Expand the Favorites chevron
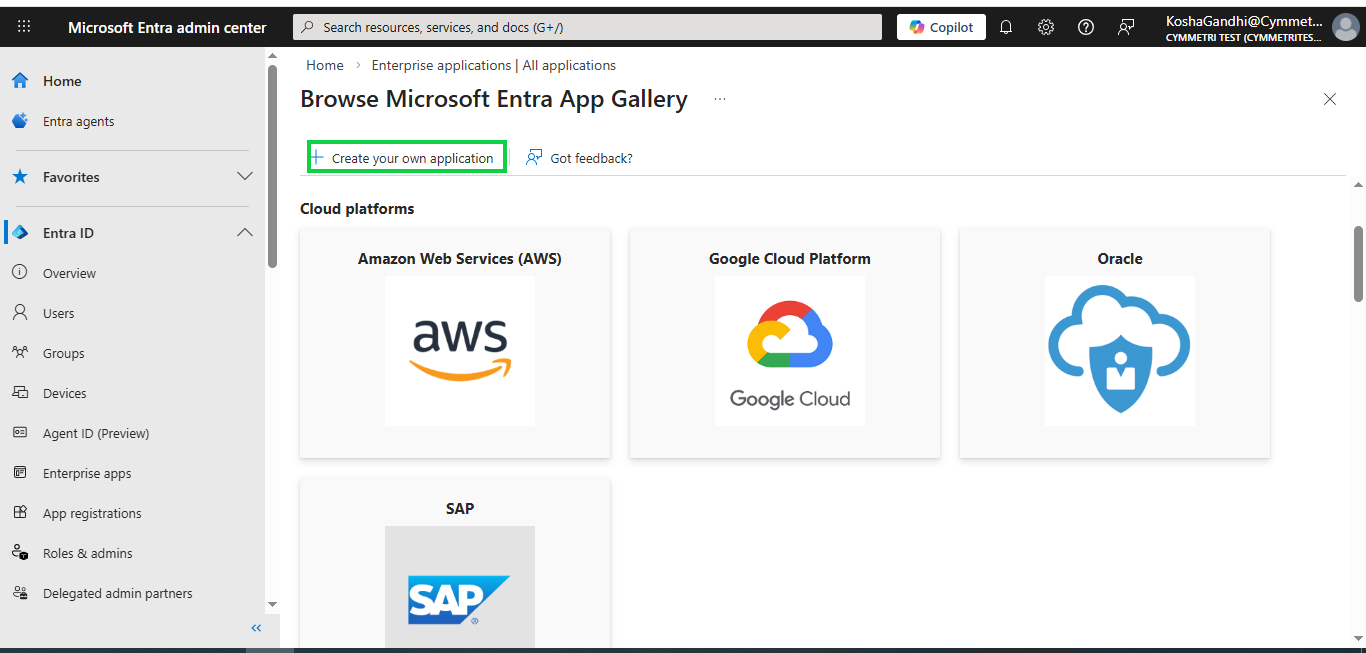Image resolution: width=1366 pixels, height=653 pixels. click(x=245, y=176)
